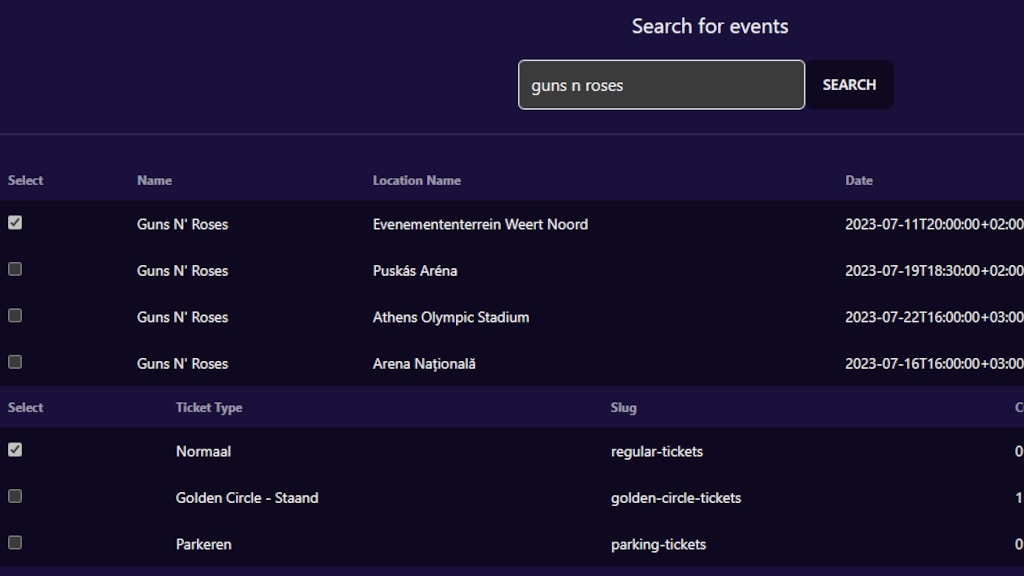Click the regular-tickets slug text

[x=657, y=452]
